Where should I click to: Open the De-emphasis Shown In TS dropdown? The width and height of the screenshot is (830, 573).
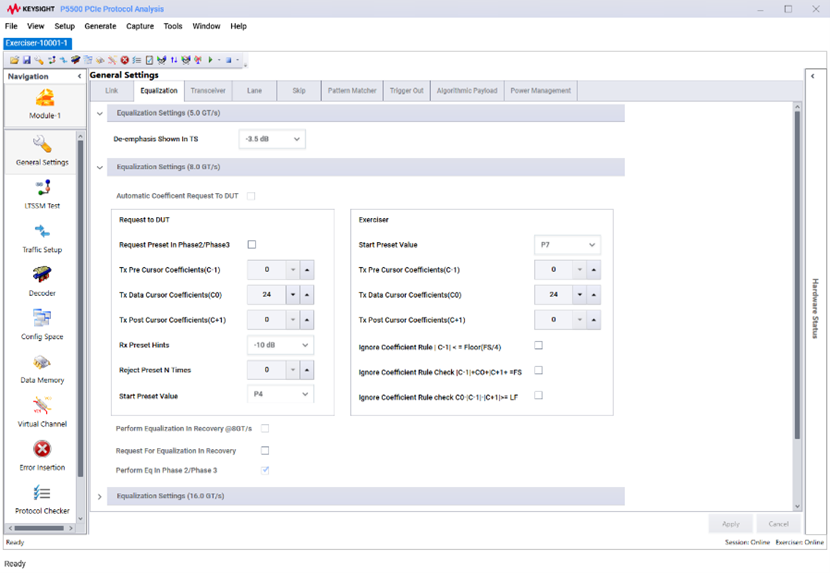[x=271, y=139]
